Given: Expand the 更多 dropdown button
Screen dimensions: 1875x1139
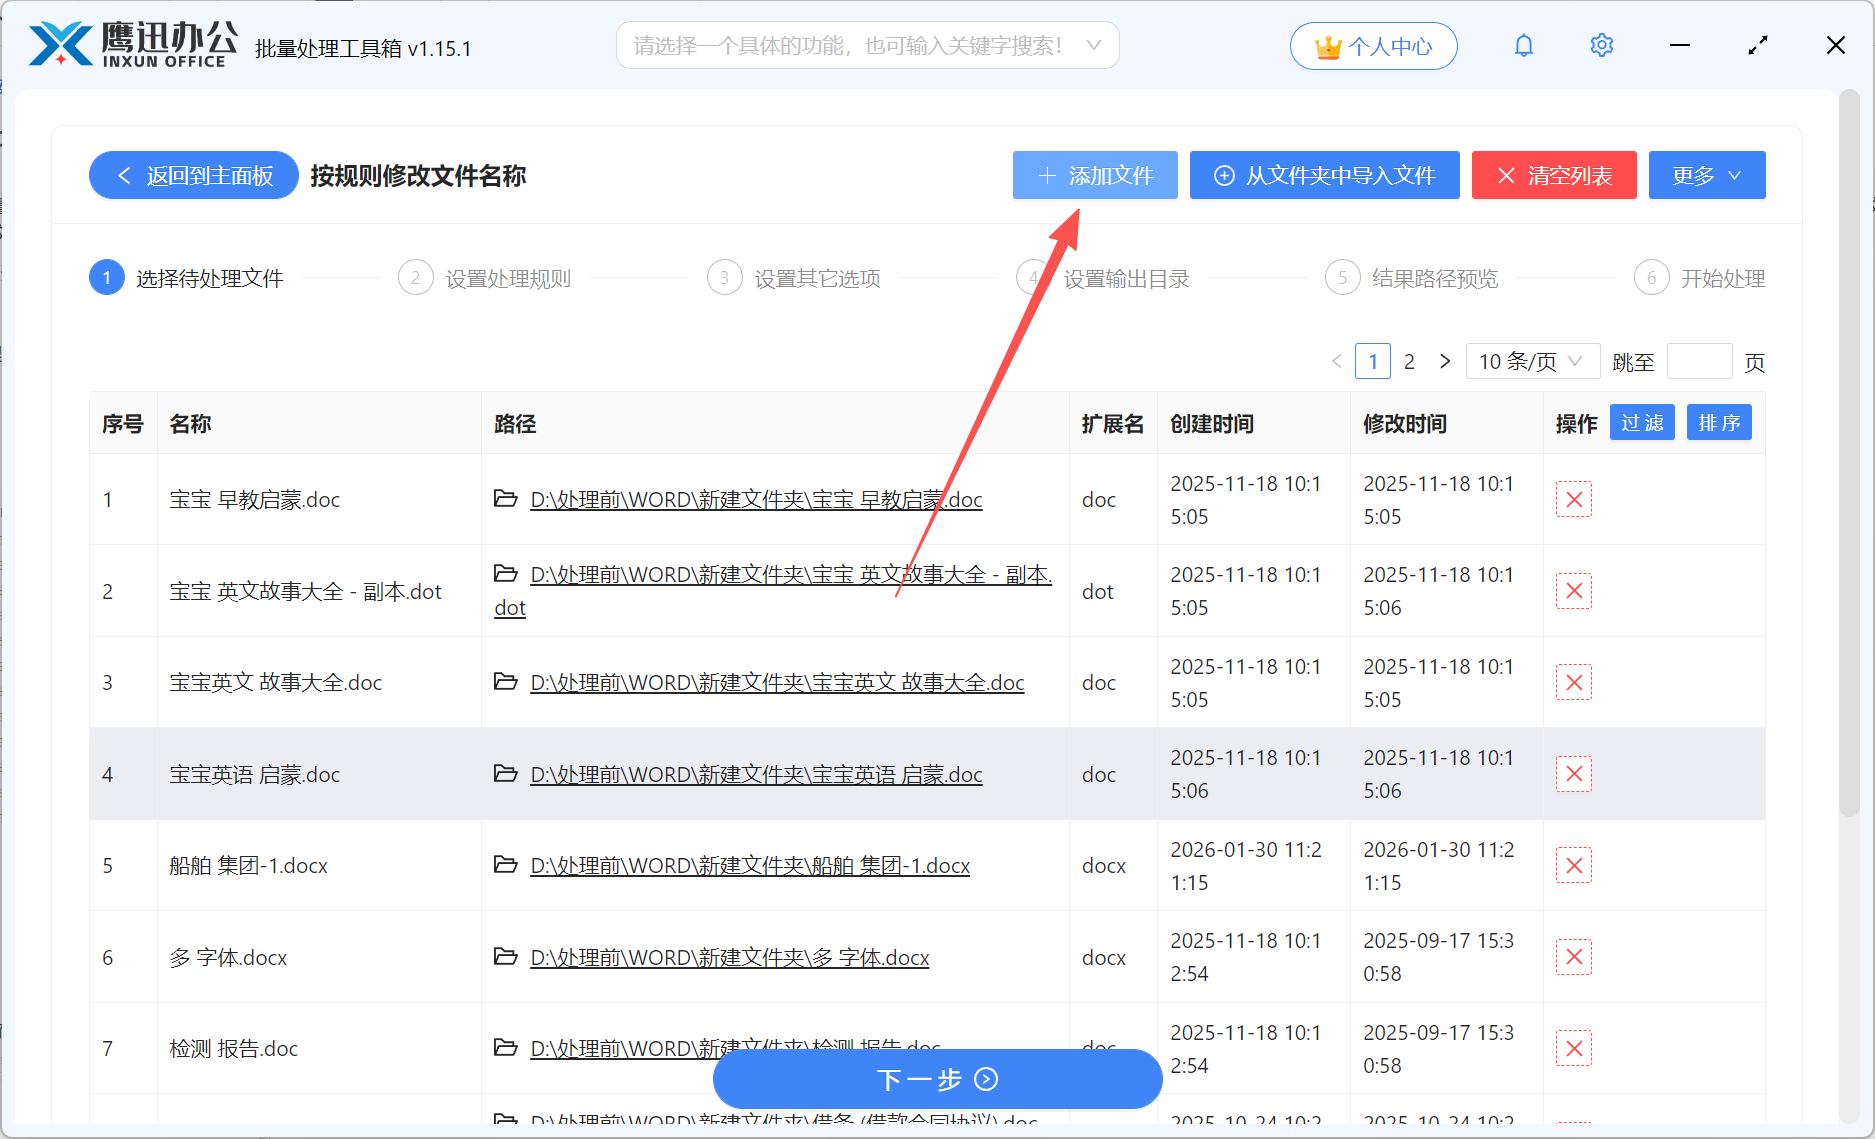Looking at the screenshot, I should 1706,175.
